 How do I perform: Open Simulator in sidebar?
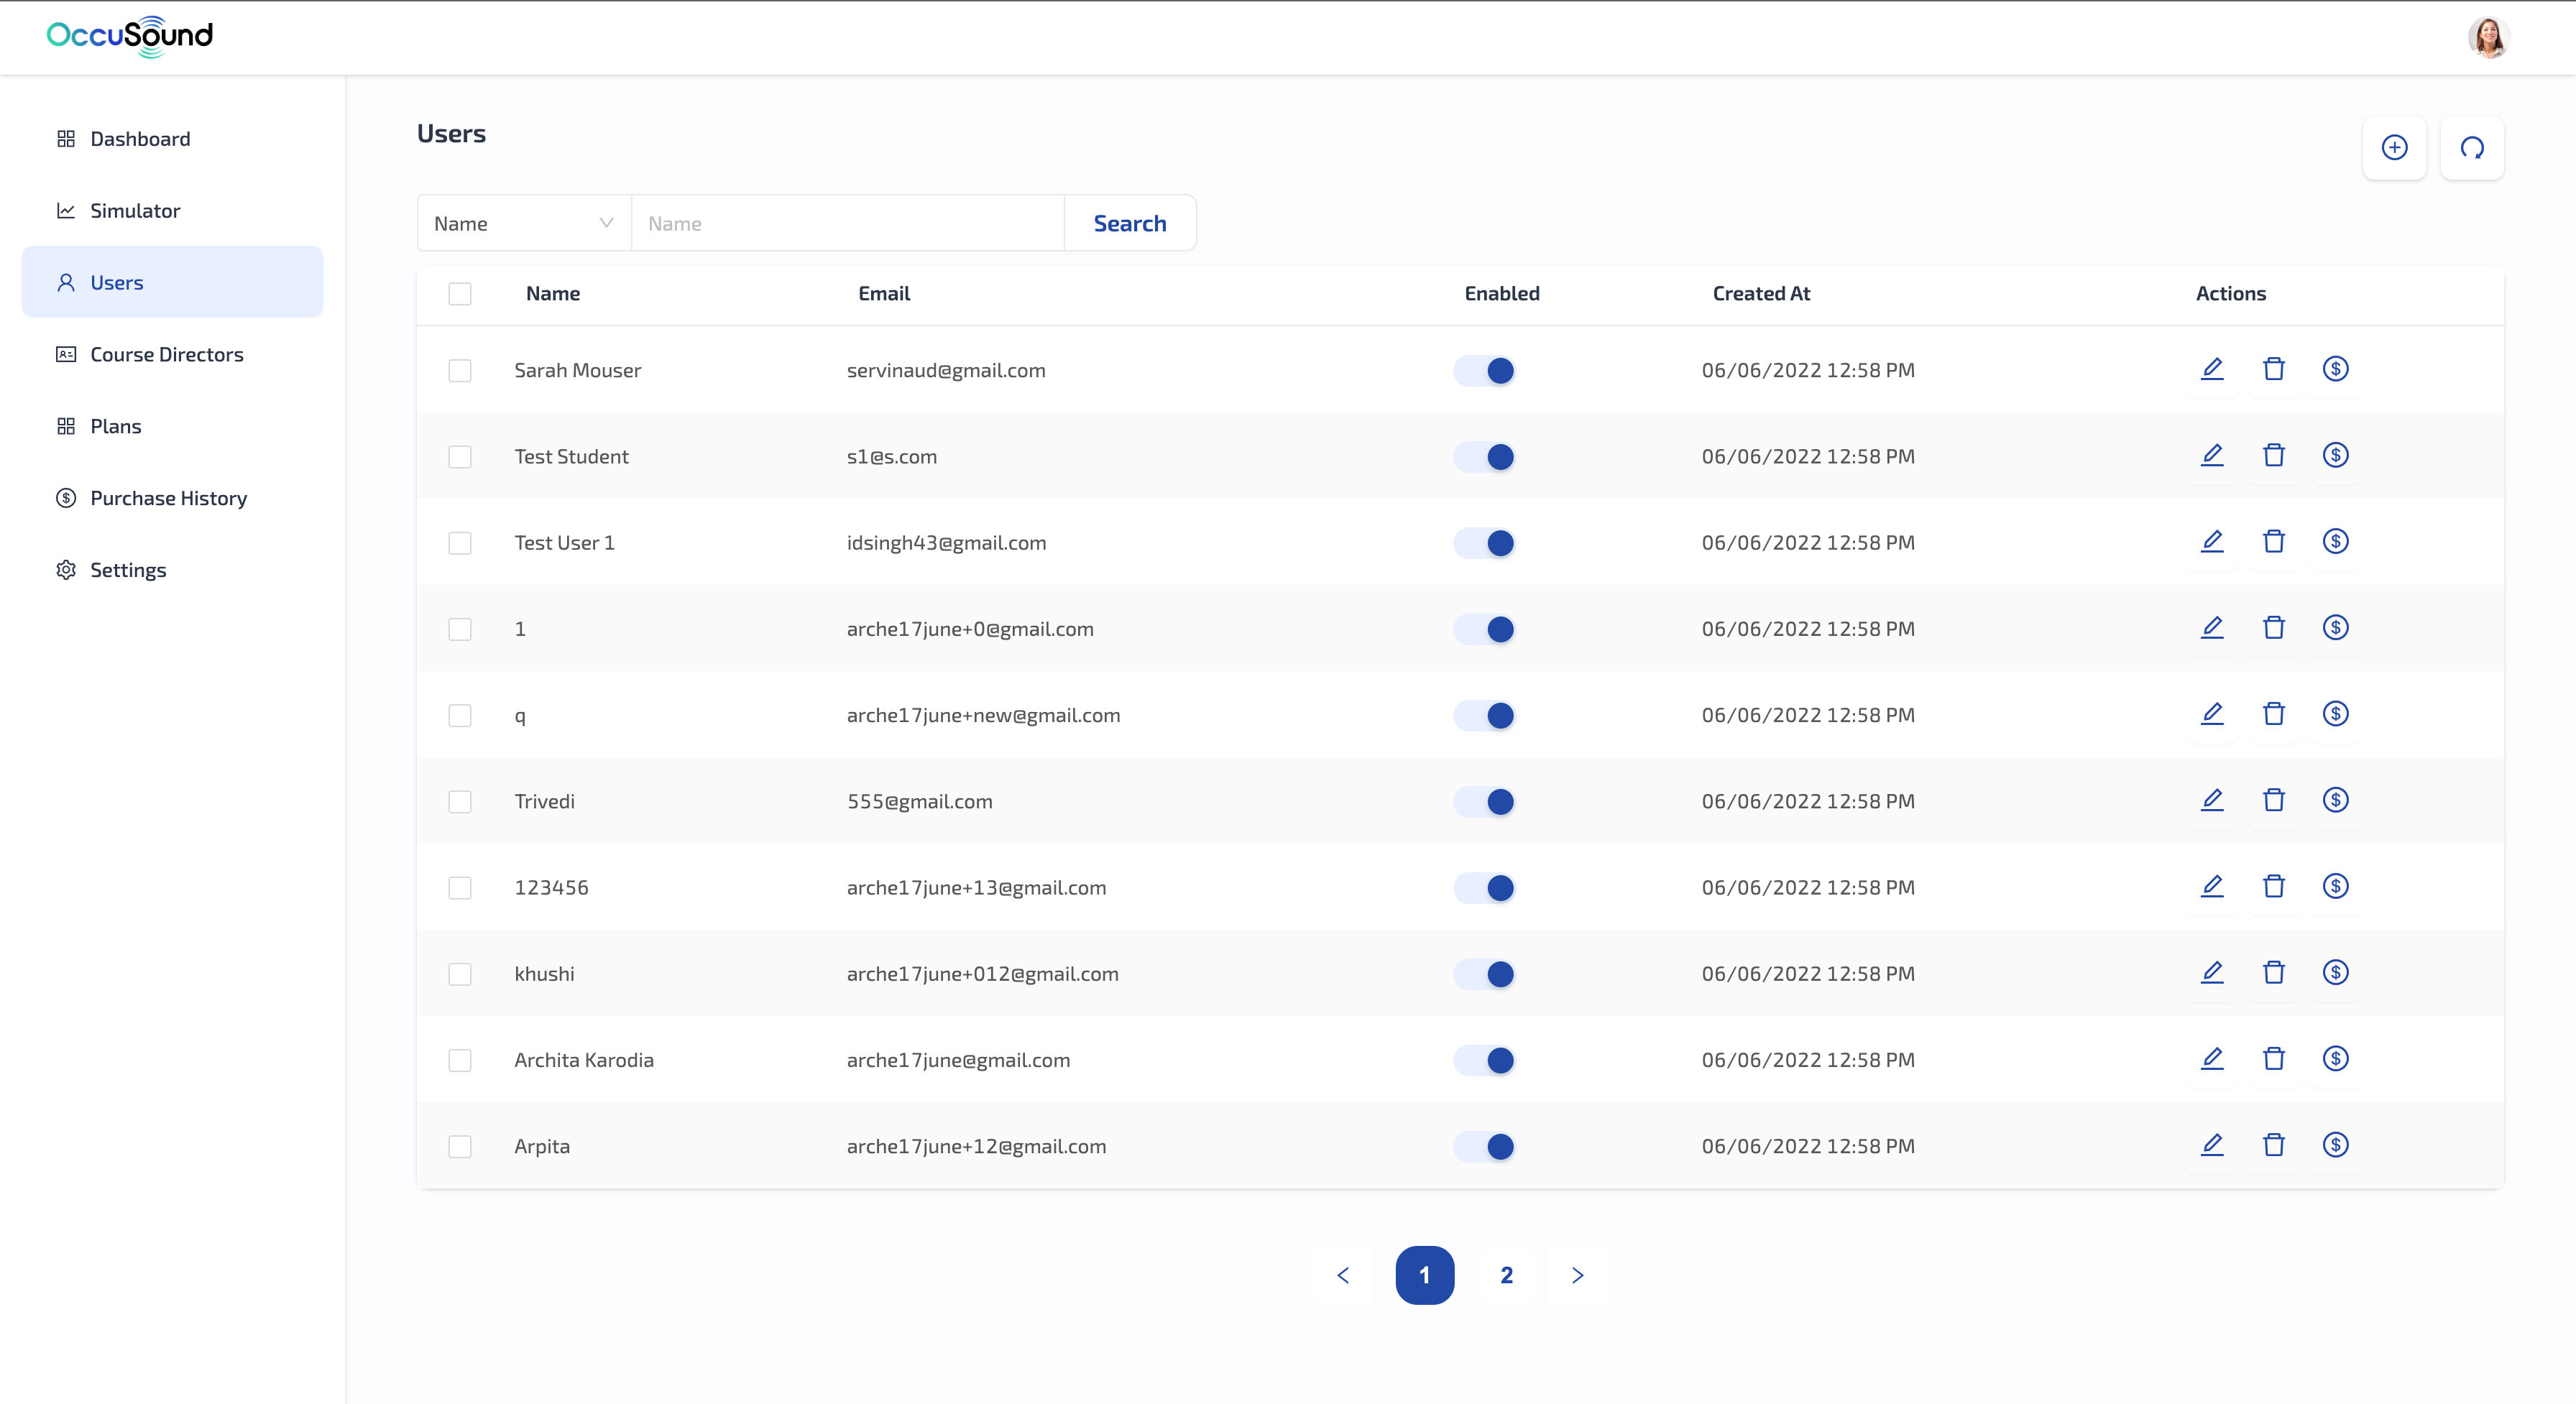172,211
